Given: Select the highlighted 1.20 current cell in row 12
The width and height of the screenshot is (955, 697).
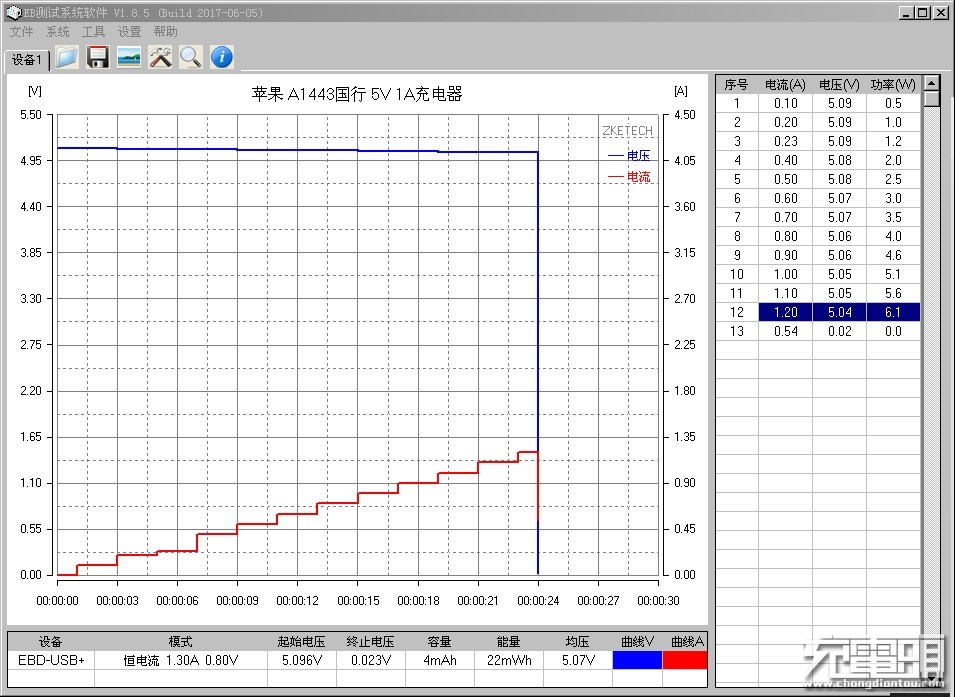Looking at the screenshot, I should click(785, 313).
